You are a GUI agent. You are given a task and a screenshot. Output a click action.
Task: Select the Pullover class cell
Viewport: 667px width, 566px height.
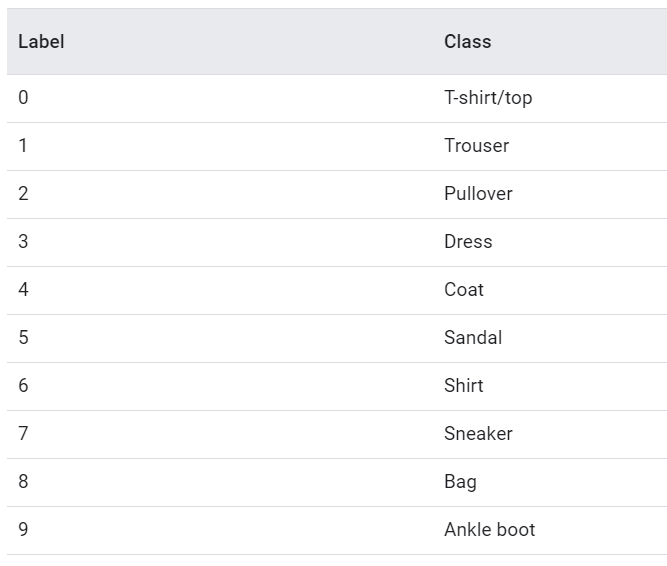[x=478, y=194]
